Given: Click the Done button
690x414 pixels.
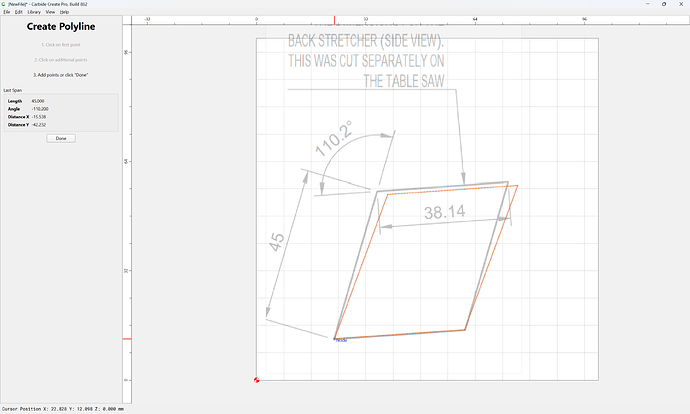Looking at the screenshot, I should pyautogui.click(x=61, y=138).
